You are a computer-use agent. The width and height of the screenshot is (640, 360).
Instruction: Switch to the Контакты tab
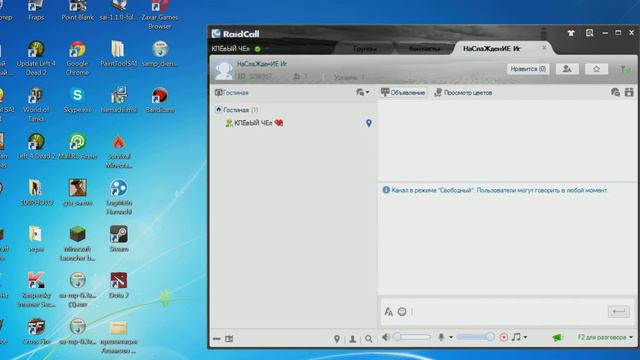pos(424,49)
